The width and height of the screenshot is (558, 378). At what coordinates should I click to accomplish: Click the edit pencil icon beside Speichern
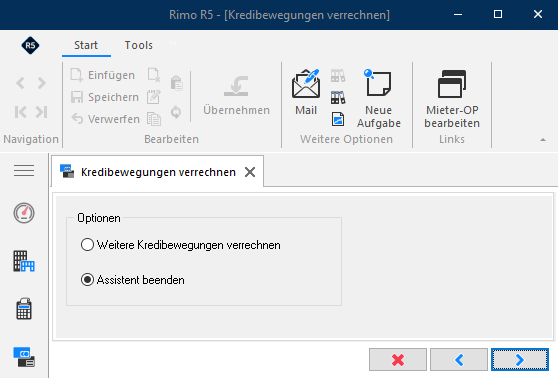coord(154,97)
